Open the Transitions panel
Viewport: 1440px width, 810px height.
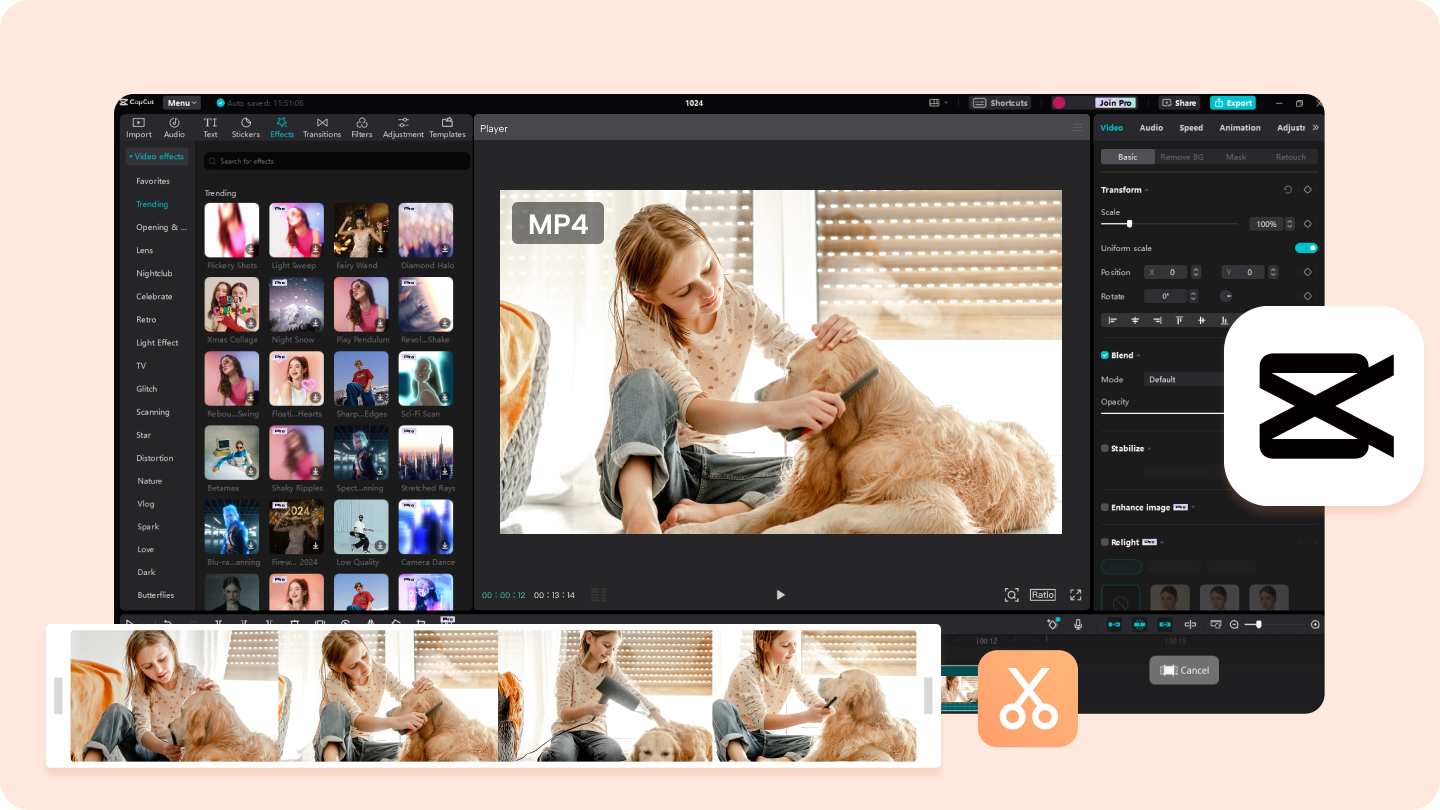(x=322, y=128)
